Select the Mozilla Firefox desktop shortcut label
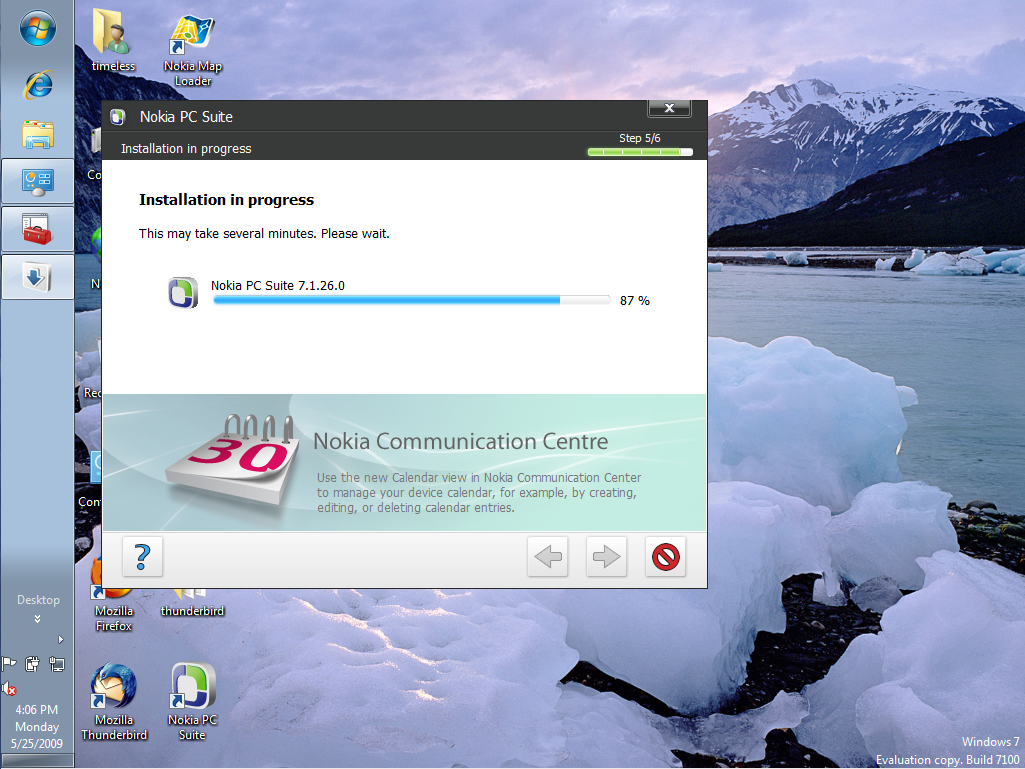 114,618
